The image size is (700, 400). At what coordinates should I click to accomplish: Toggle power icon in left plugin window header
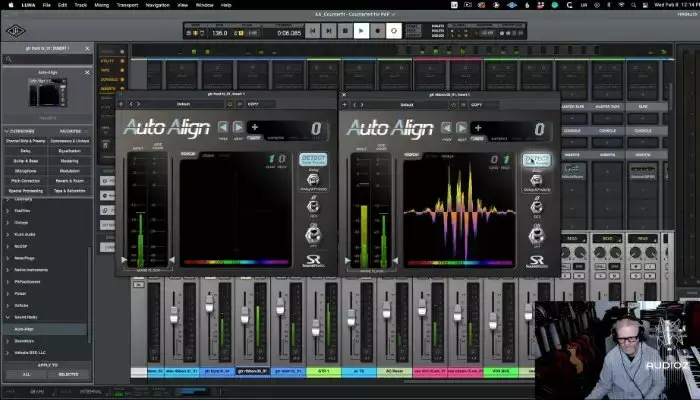click(230, 104)
